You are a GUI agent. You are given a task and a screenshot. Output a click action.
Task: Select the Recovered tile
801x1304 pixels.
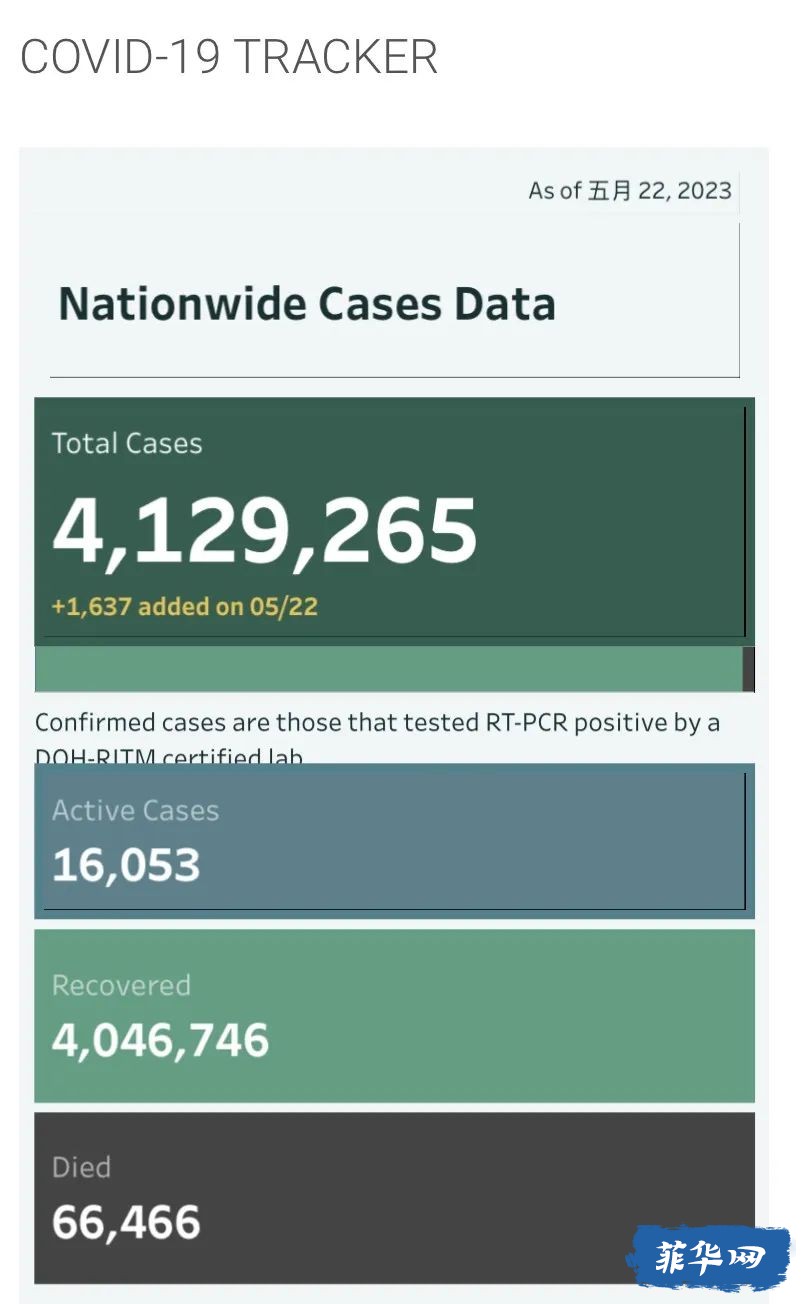tap(394, 1016)
